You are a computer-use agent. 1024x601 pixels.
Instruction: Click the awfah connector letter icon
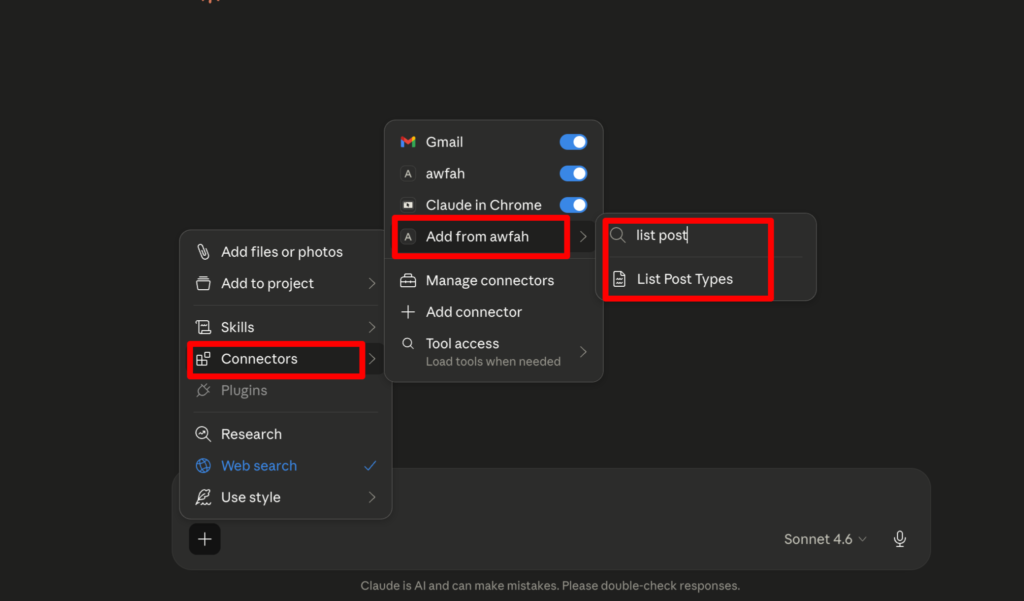click(x=408, y=173)
